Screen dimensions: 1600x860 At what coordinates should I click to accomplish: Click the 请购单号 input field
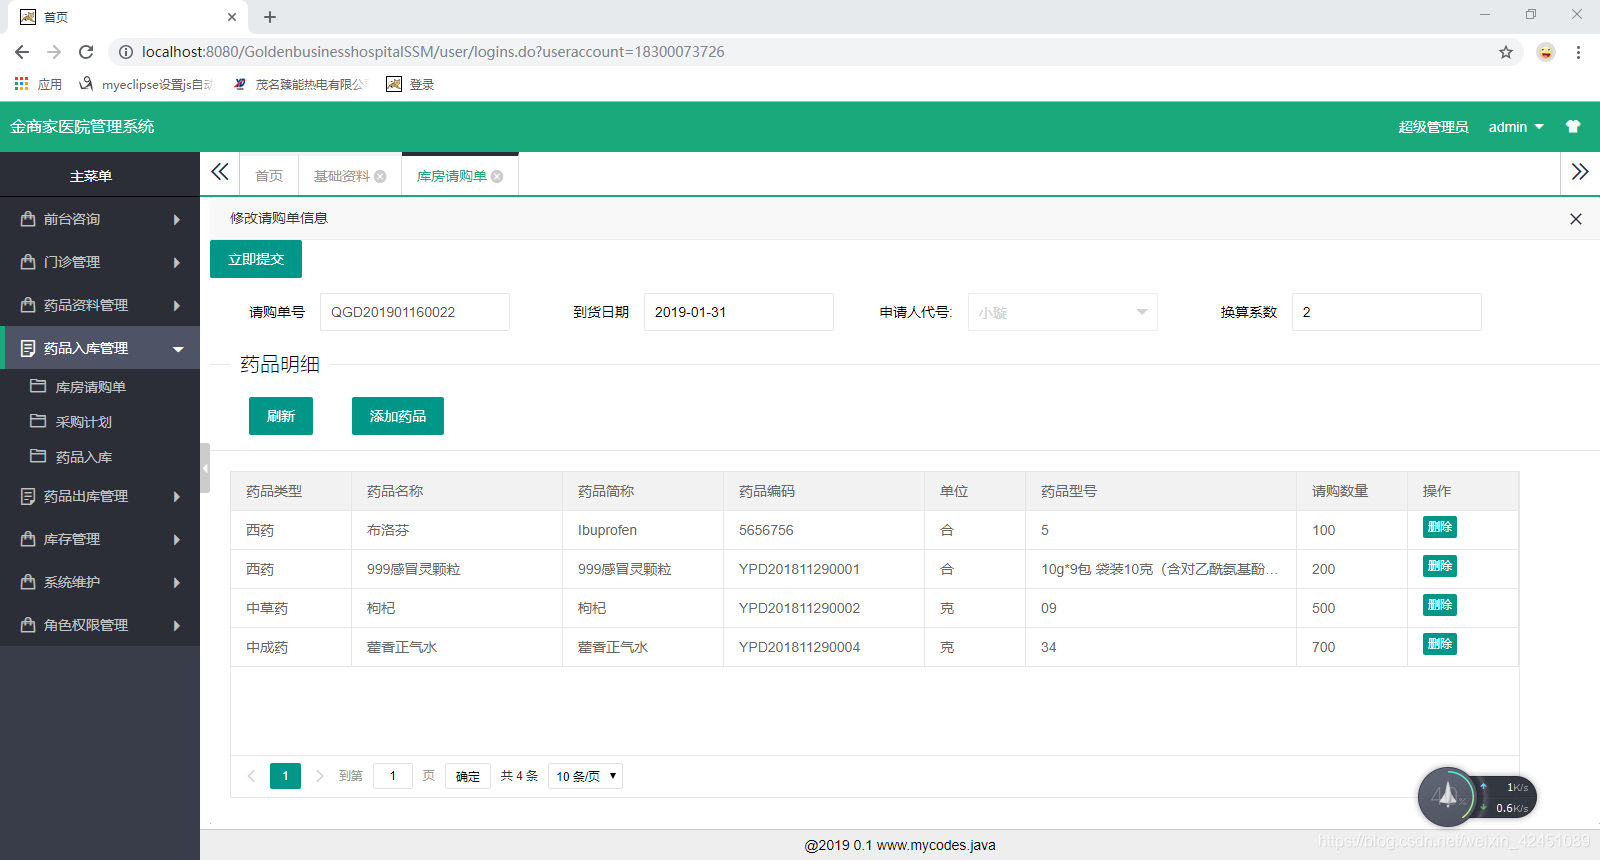pos(415,312)
